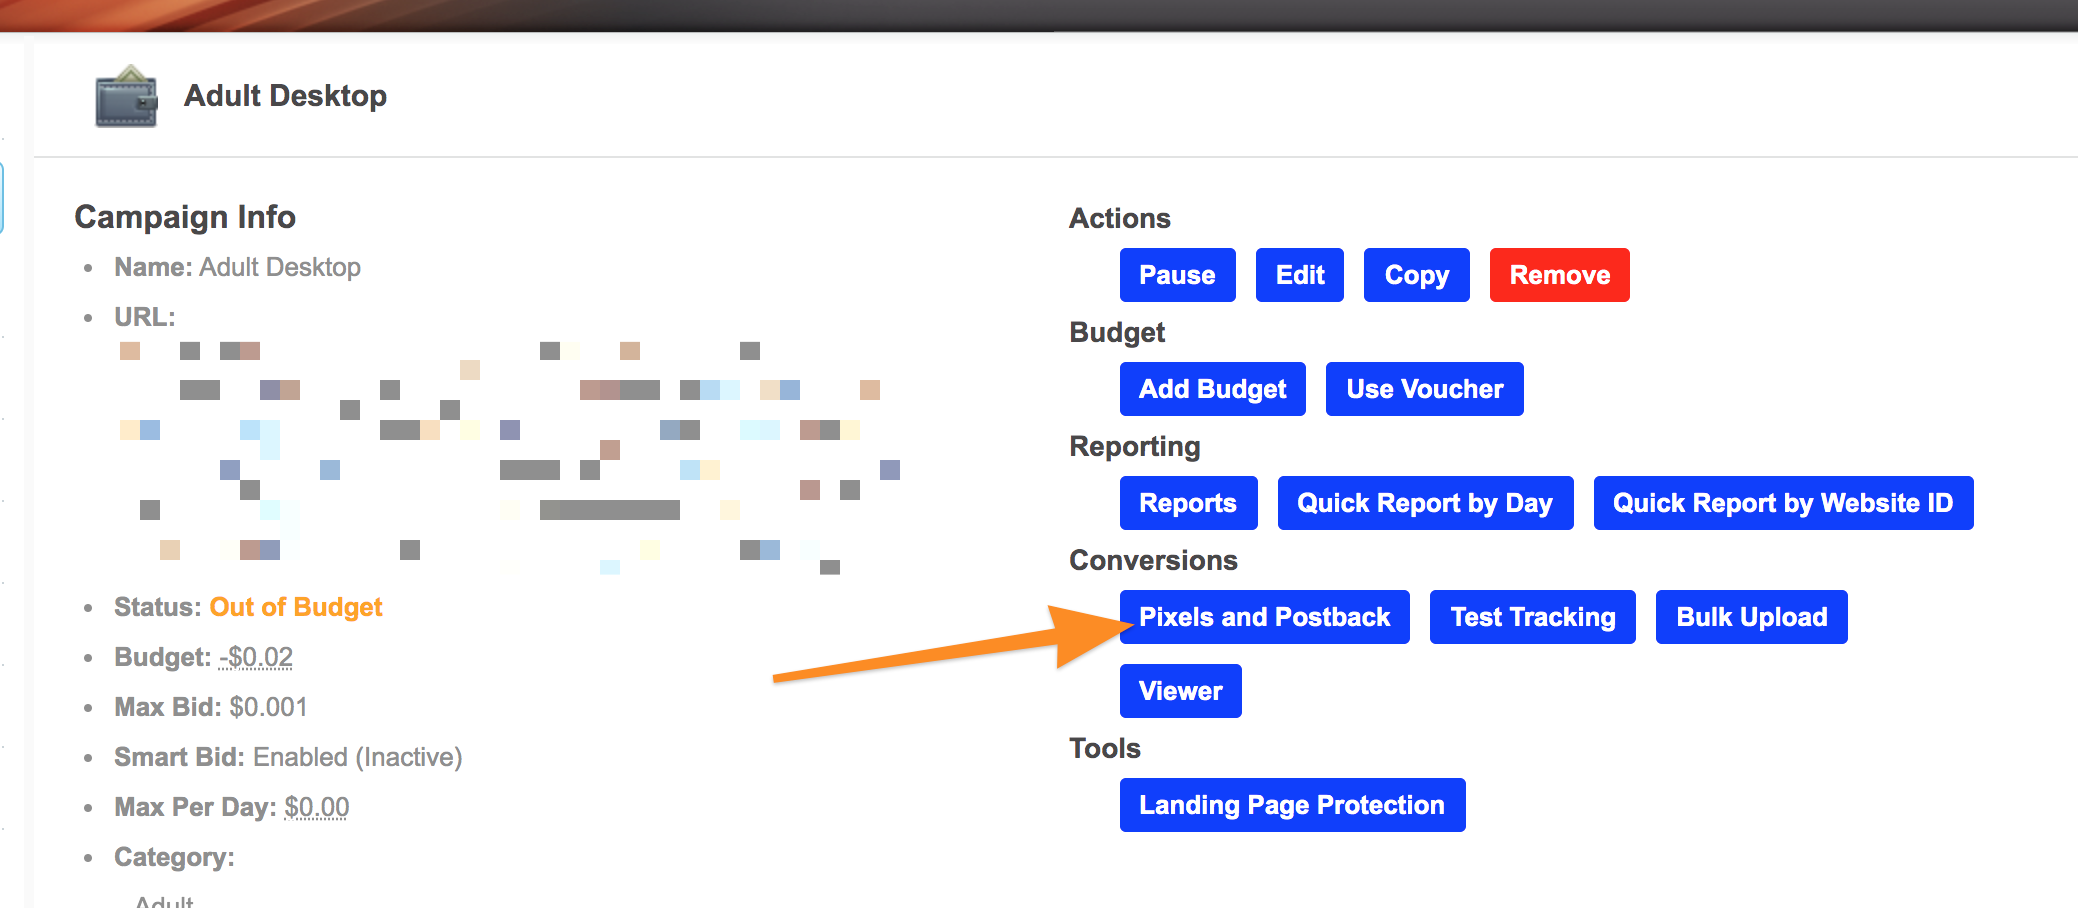Screen dimensions: 2078x908
Task: Open the conversions Viewer
Action: tap(1180, 691)
